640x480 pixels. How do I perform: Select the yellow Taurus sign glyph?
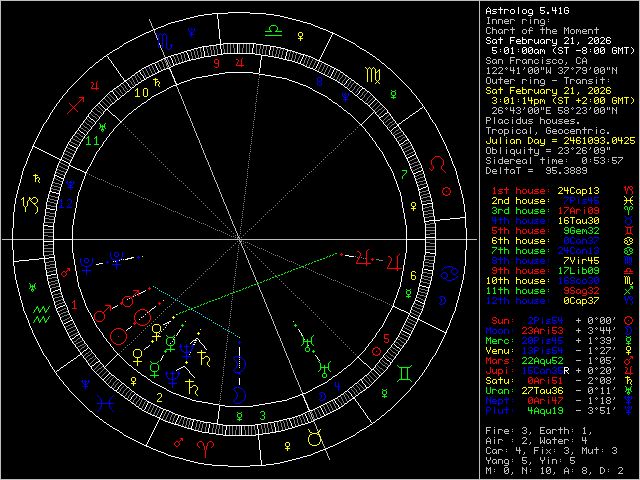[313, 437]
